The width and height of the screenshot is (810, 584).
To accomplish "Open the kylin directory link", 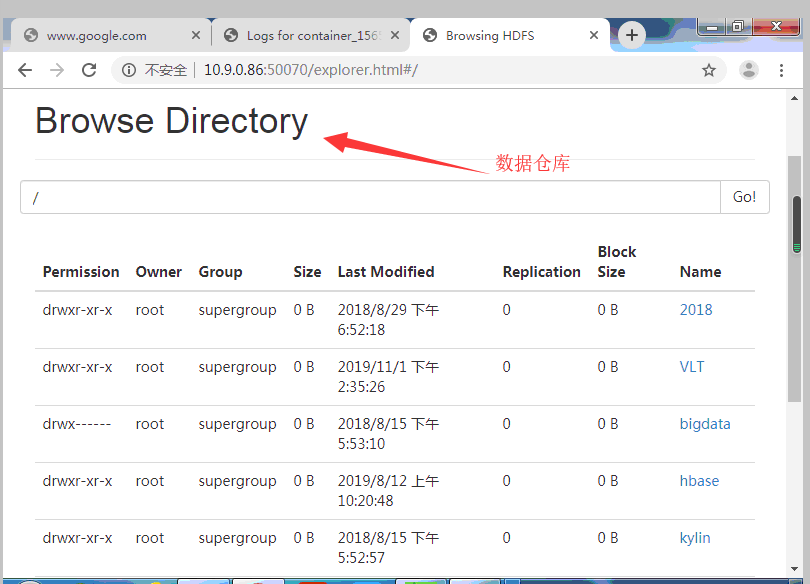I will pyautogui.click(x=695, y=538).
